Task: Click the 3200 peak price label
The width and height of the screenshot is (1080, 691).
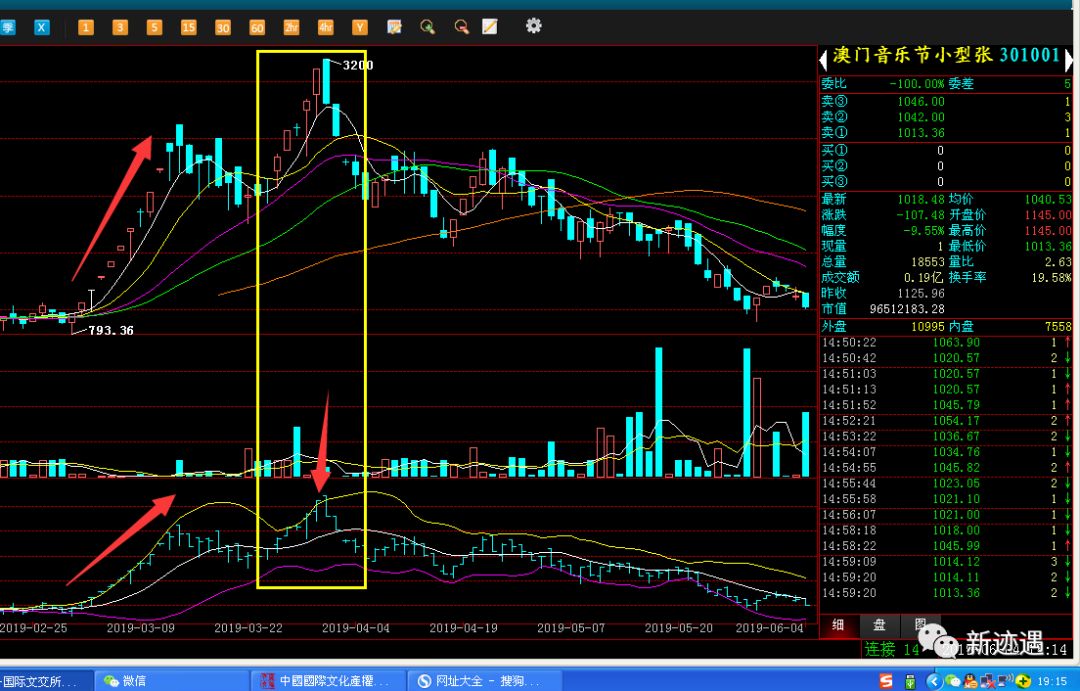Action: coord(358,65)
